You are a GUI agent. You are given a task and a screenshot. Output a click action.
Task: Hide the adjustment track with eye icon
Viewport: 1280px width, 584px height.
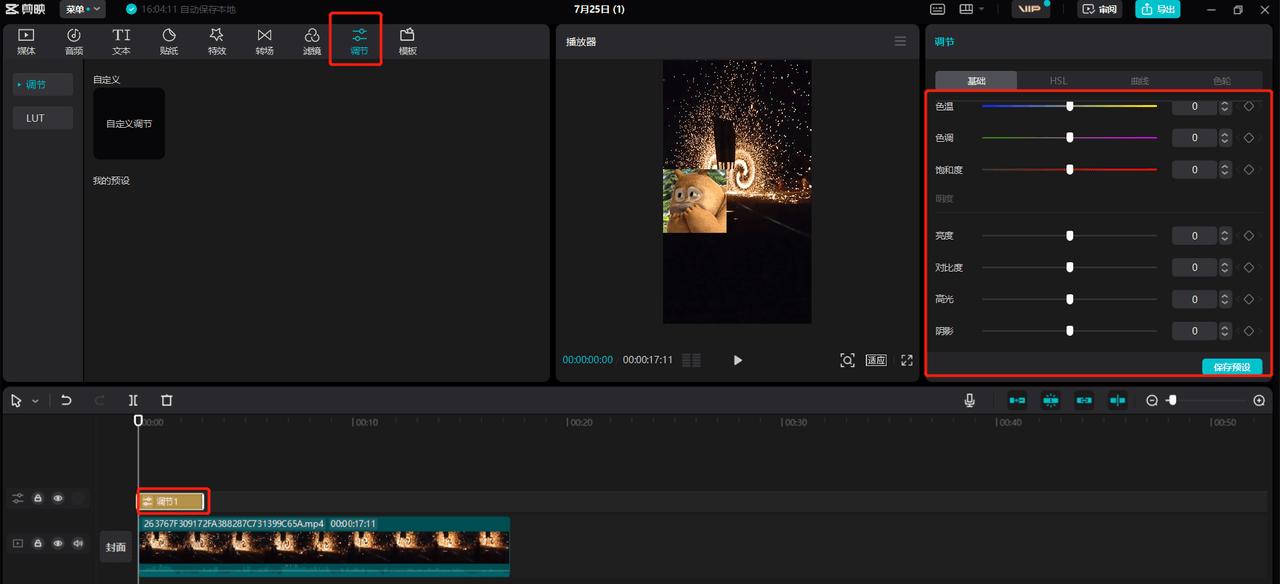[58, 498]
